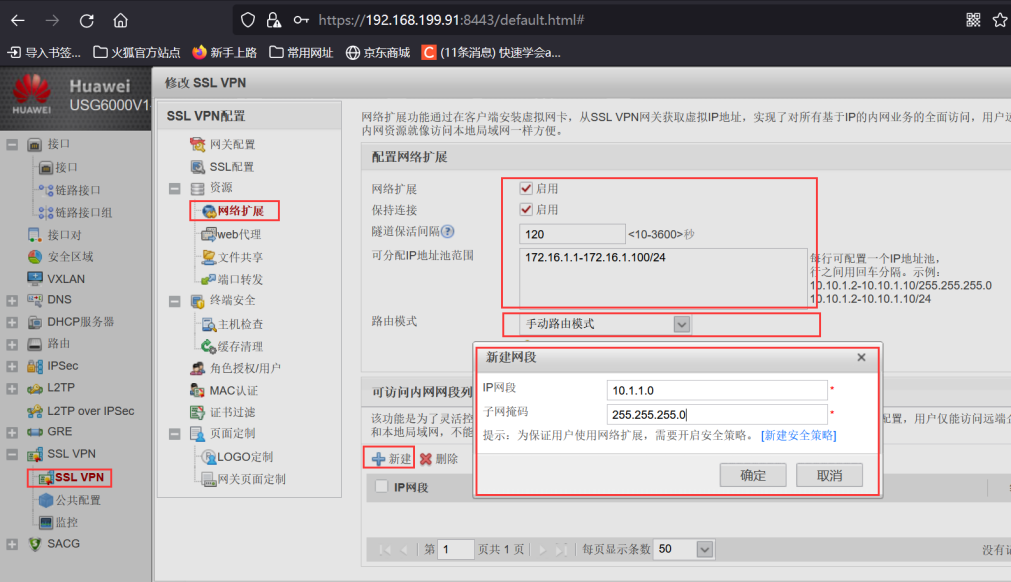Select web代理 proxy icon
This screenshot has height=582, width=1011.
(209, 234)
